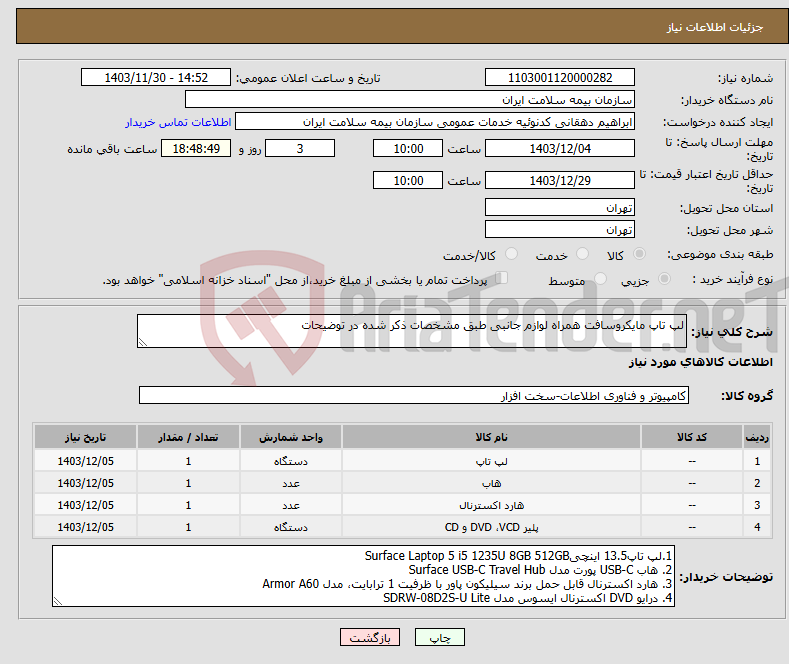Click the delivery city field تهران
The width and height of the screenshot is (789, 664).
click(560, 229)
